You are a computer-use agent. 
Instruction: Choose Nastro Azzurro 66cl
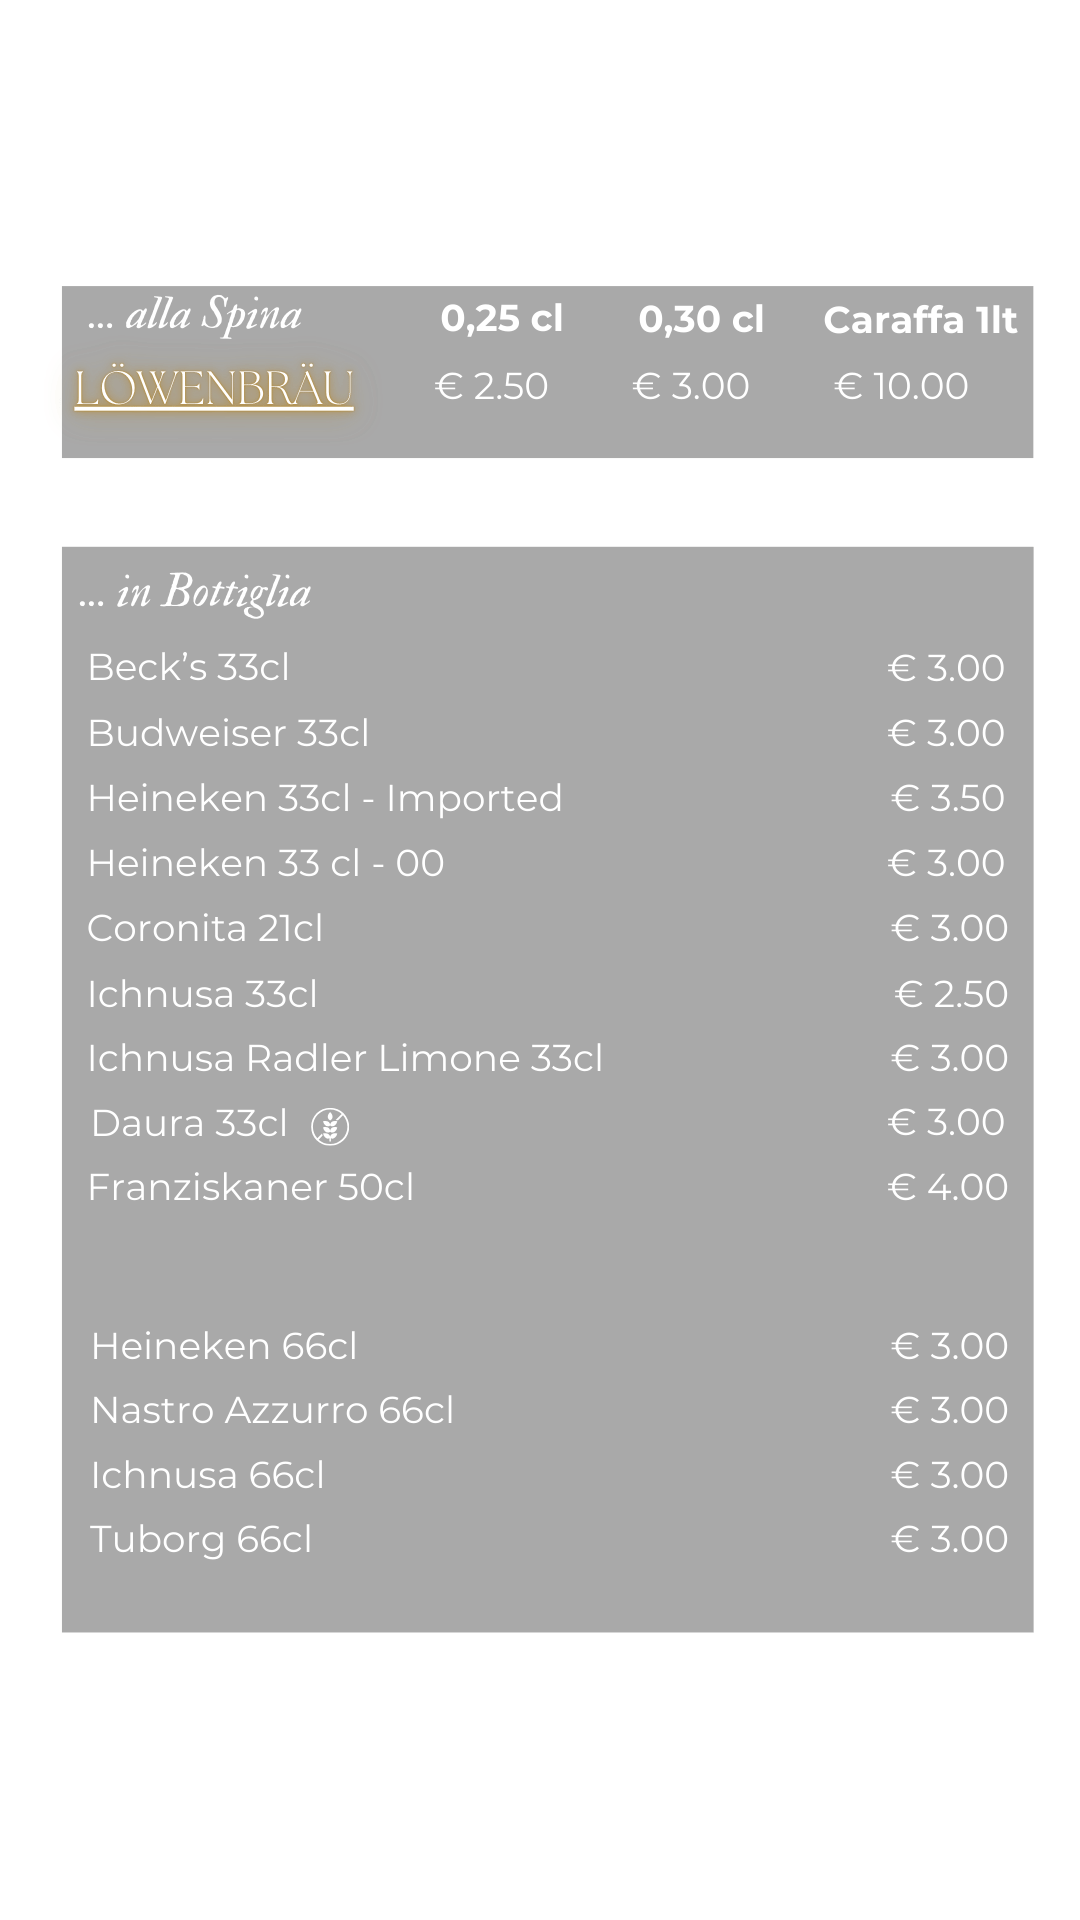point(272,1410)
